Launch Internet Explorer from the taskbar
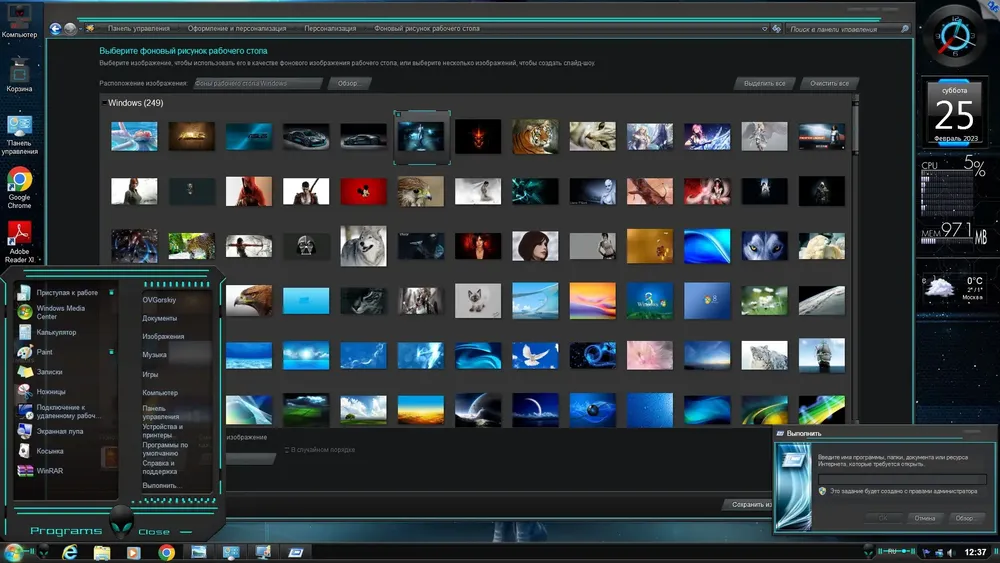Viewport: 1000px width, 563px height. [70, 552]
